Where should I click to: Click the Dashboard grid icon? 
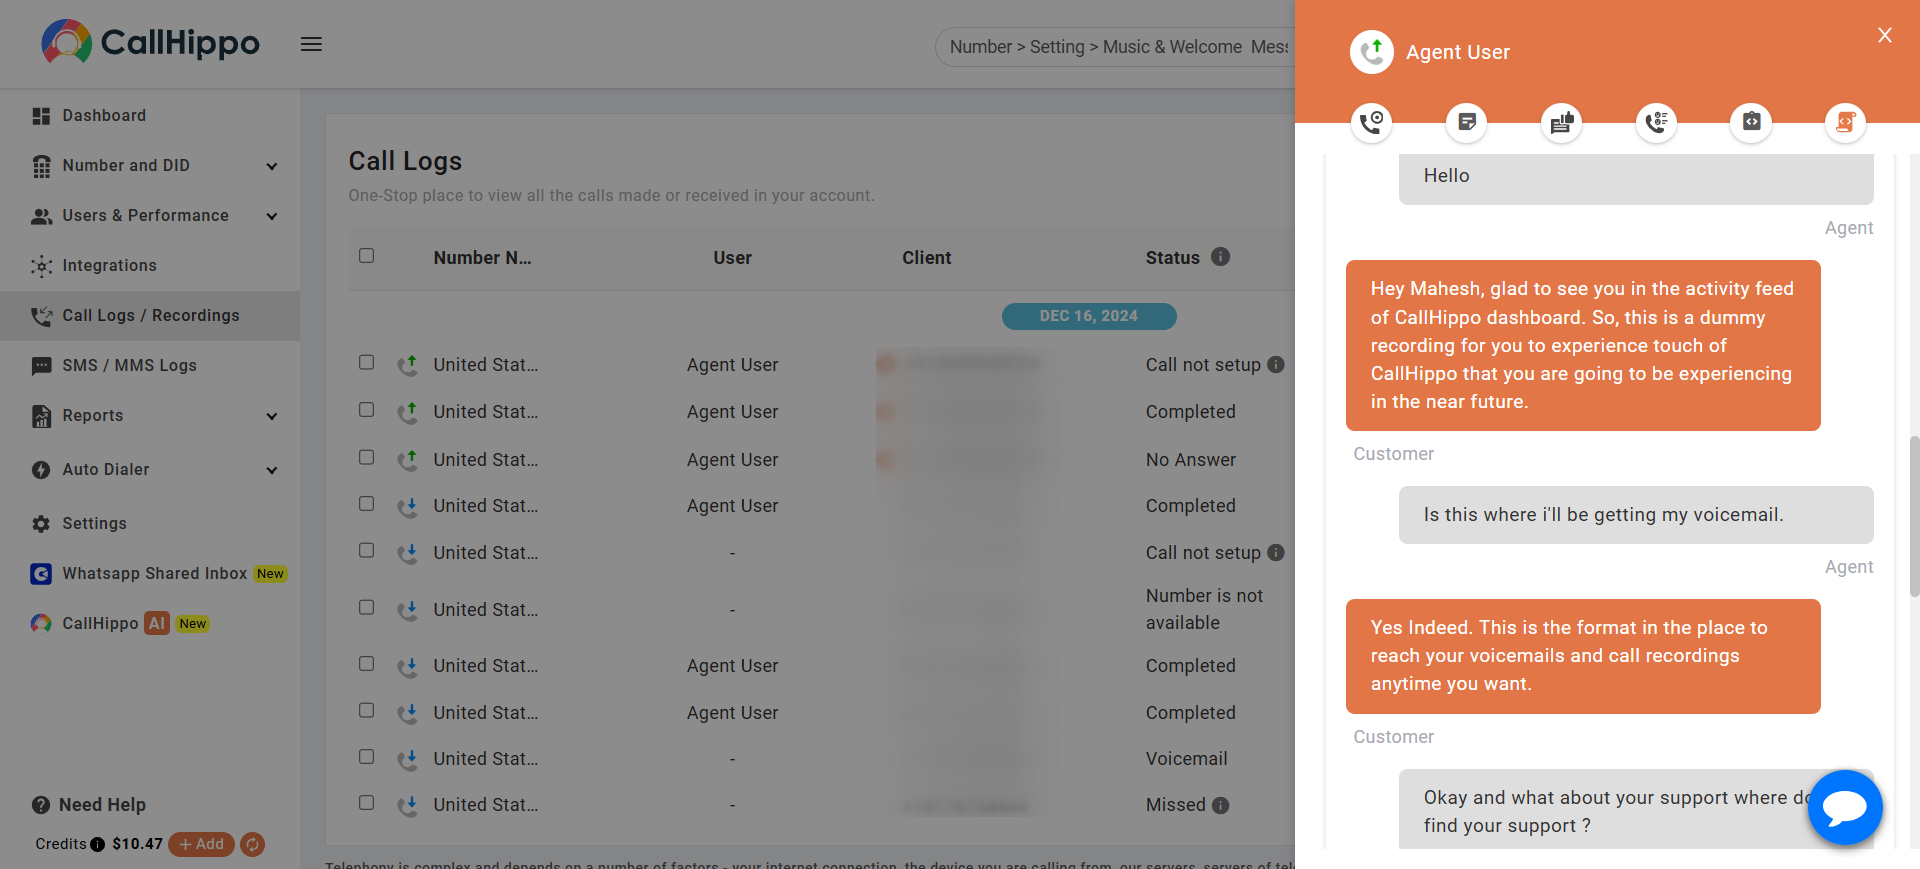click(x=41, y=116)
